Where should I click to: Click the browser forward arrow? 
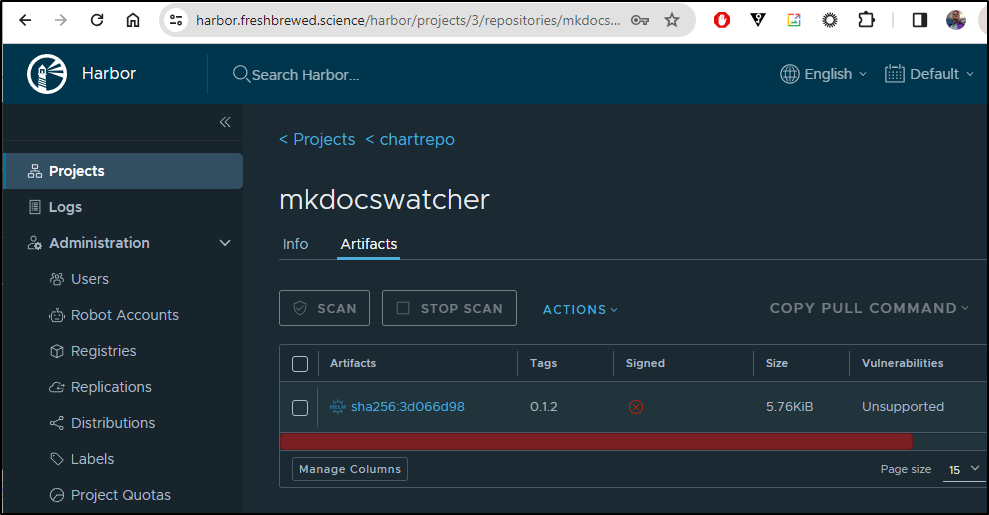point(61,20)
